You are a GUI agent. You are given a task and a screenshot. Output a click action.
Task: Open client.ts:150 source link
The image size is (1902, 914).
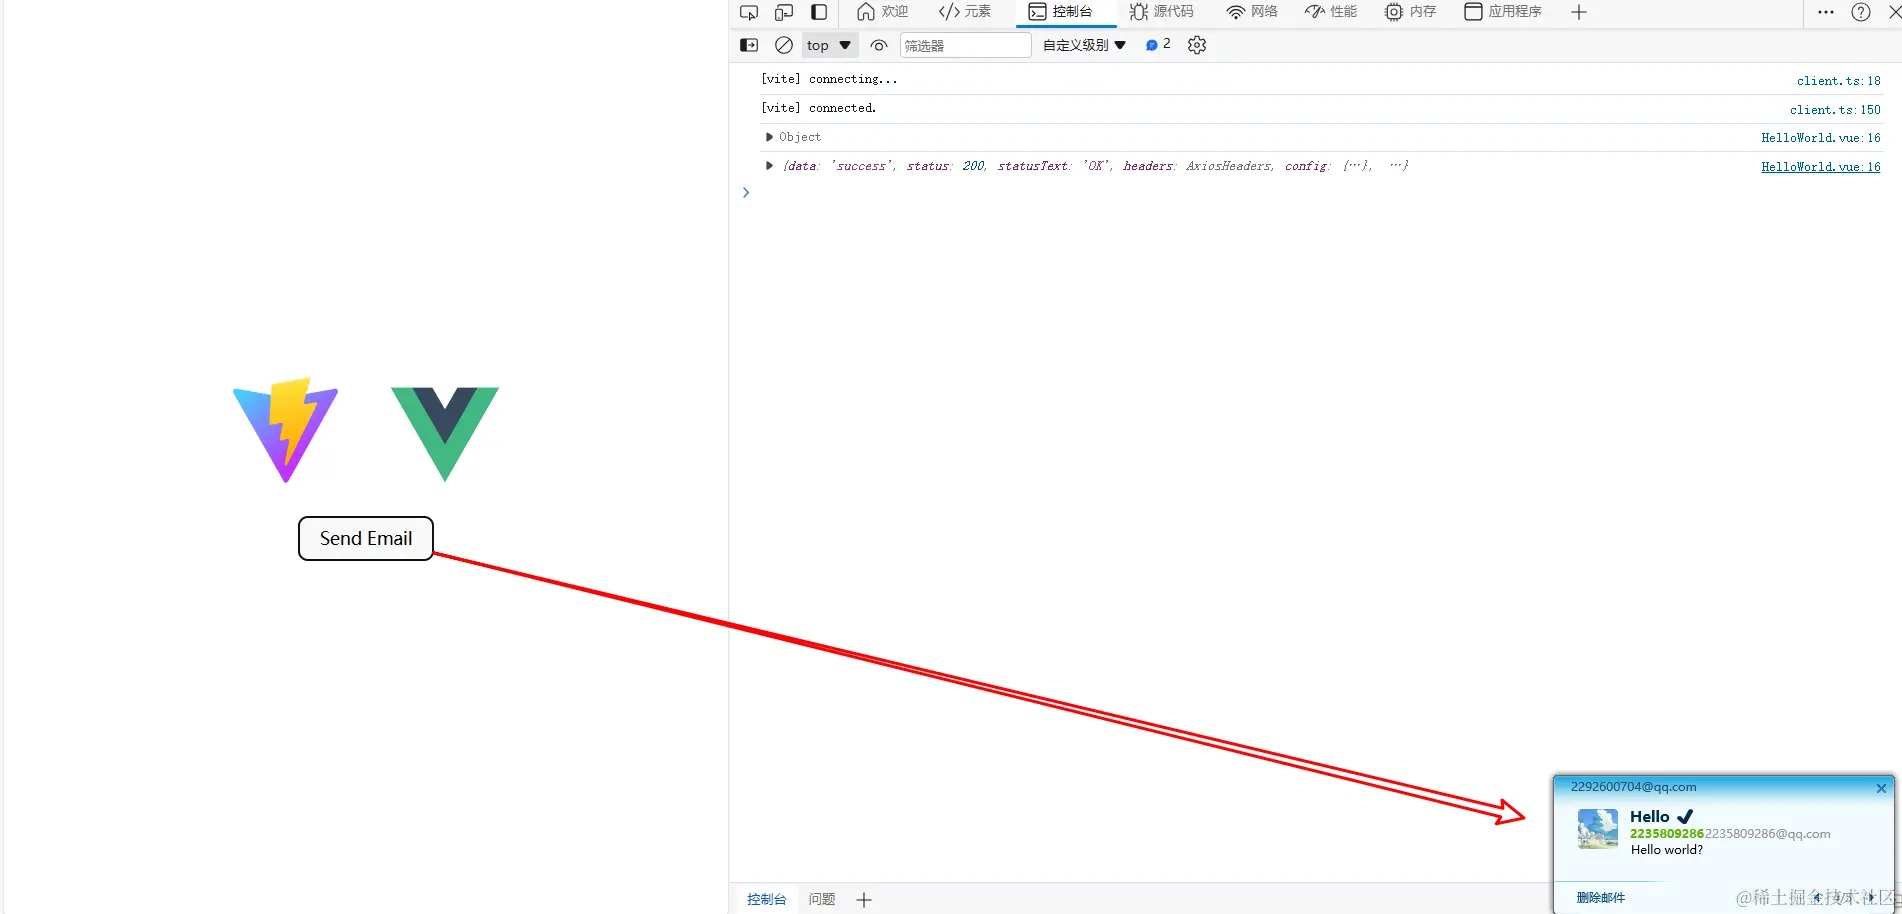[x=1835, y=110]
